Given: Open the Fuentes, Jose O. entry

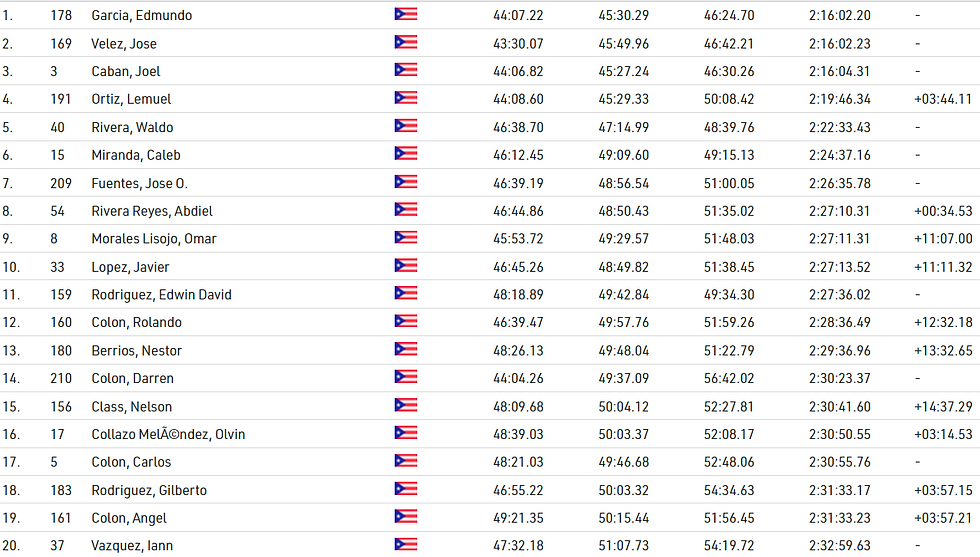Looking at the screenshot, I should [x=139, y=183].
